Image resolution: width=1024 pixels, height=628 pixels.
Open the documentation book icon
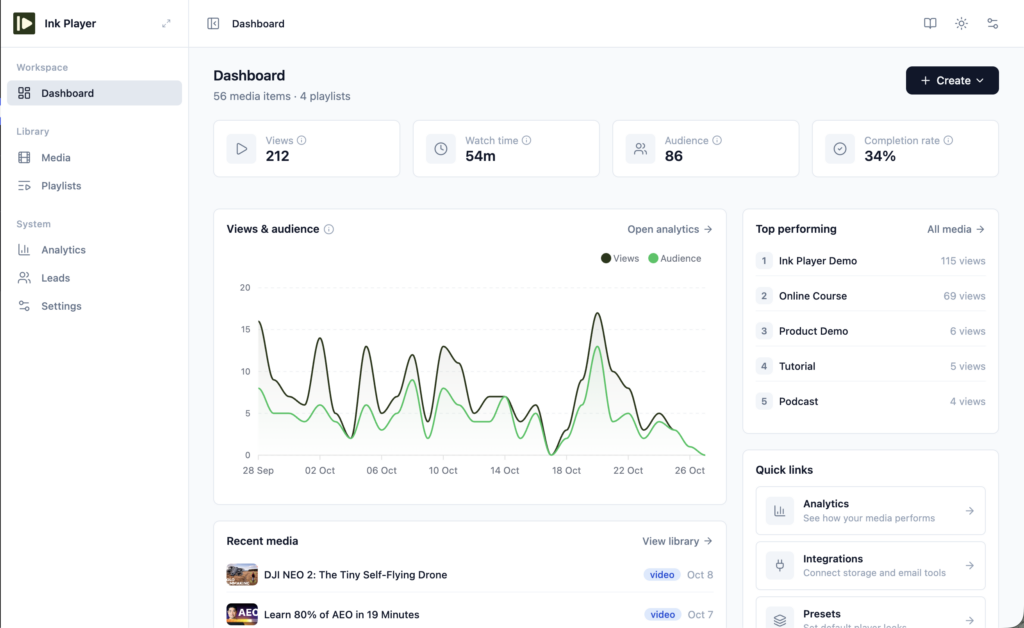930,24
